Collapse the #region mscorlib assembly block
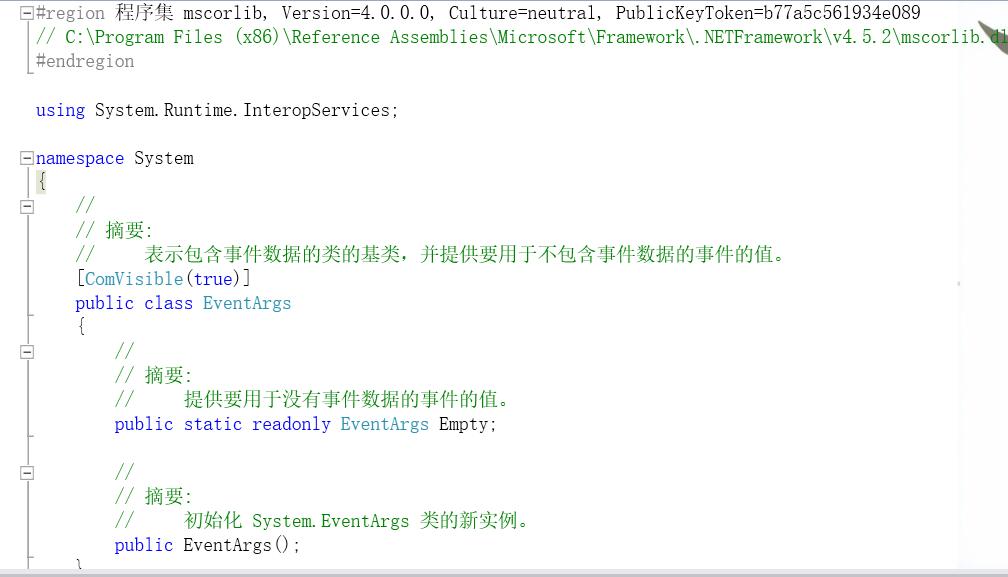The image size is (1008, 577). pos(26,13)
